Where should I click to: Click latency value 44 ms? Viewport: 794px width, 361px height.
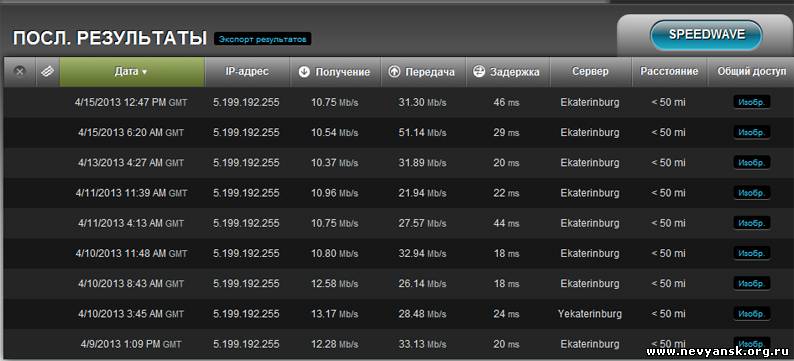point(506,223)
